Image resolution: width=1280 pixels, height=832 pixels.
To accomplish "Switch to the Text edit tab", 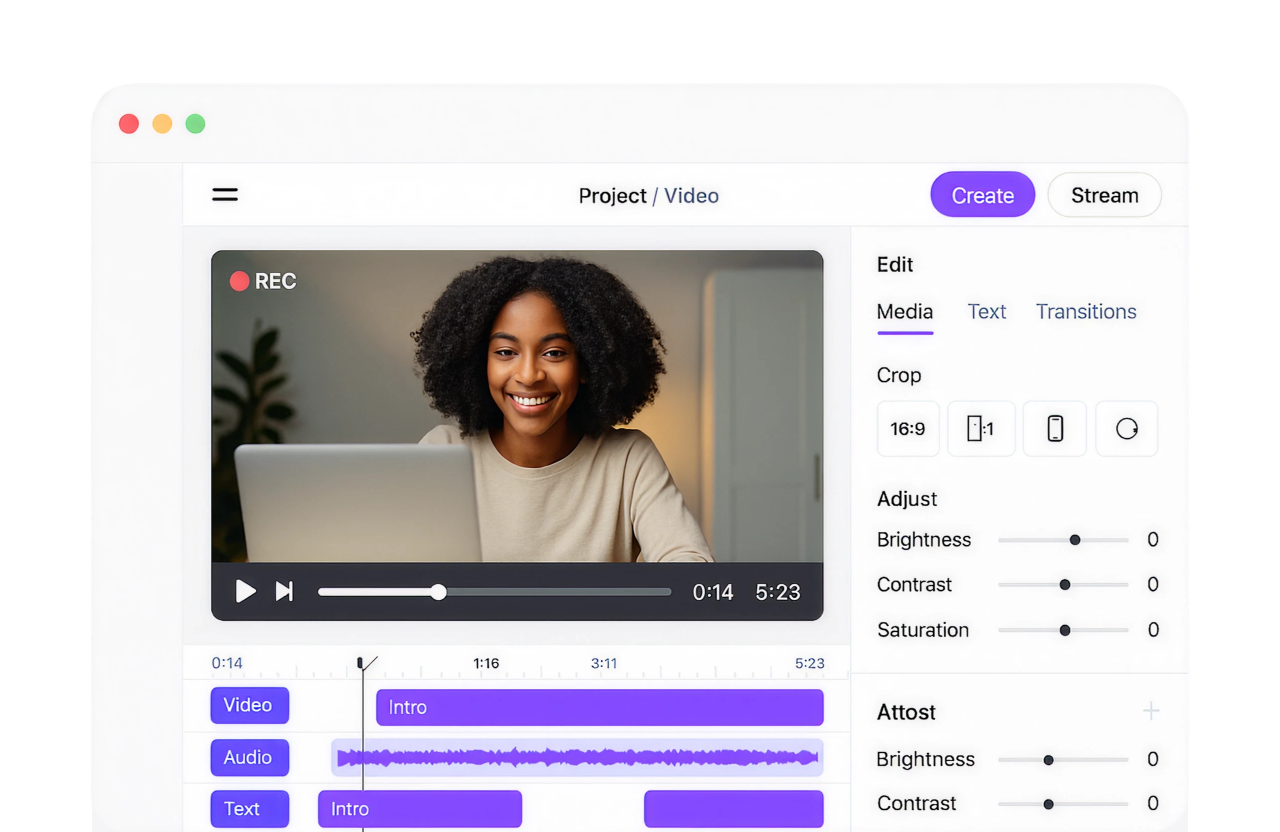I will click(987, 311).
